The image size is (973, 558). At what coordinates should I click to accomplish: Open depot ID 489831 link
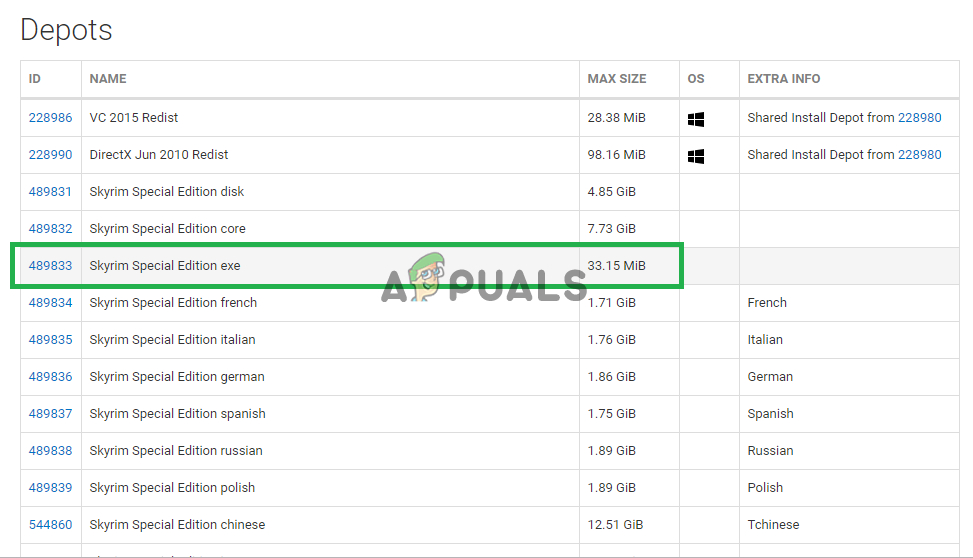[x=50, y=192]
